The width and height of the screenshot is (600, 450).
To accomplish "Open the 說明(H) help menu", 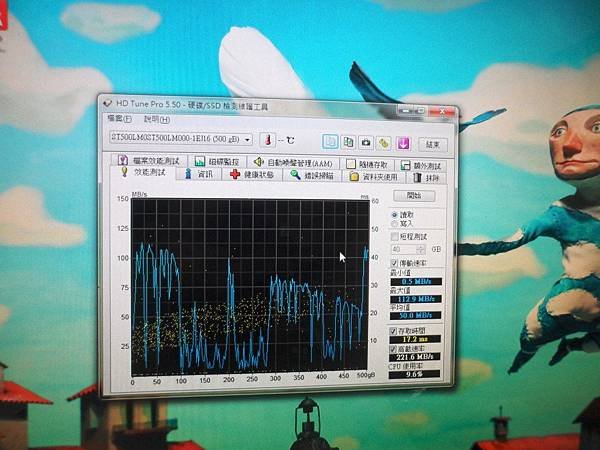I will click(x=157, y=120).
